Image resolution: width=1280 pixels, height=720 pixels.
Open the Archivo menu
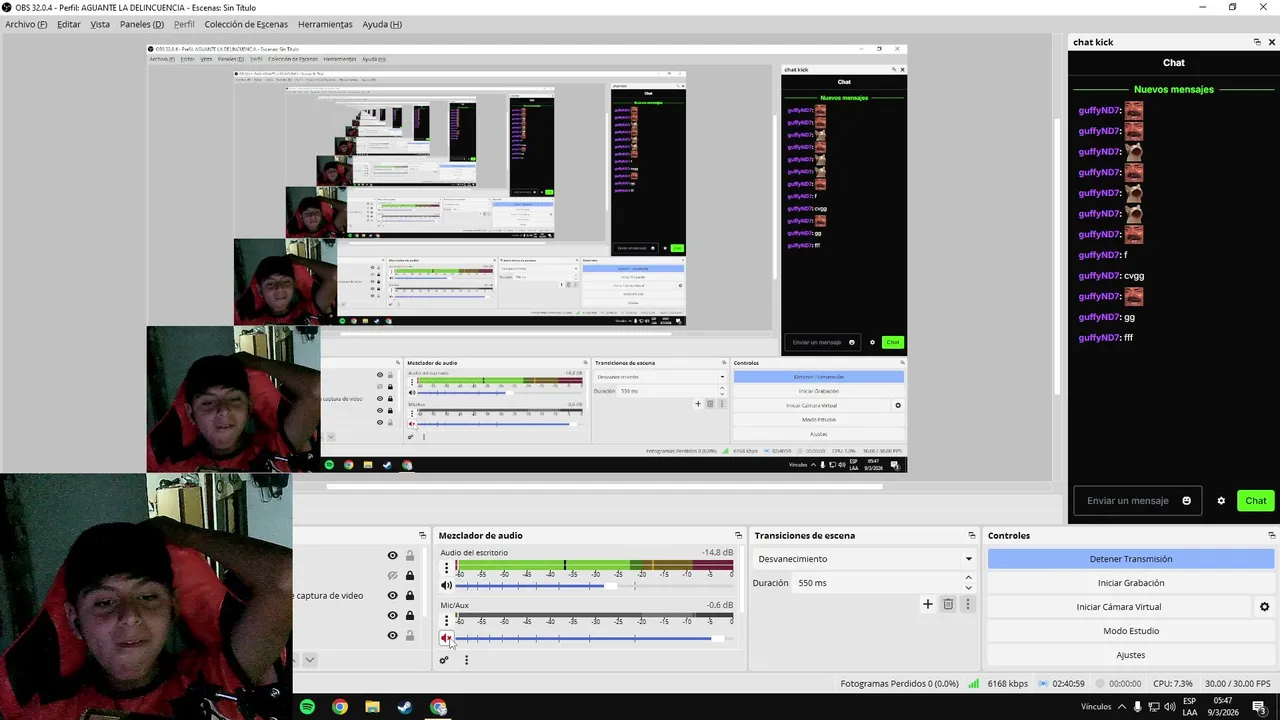(26, 24)
